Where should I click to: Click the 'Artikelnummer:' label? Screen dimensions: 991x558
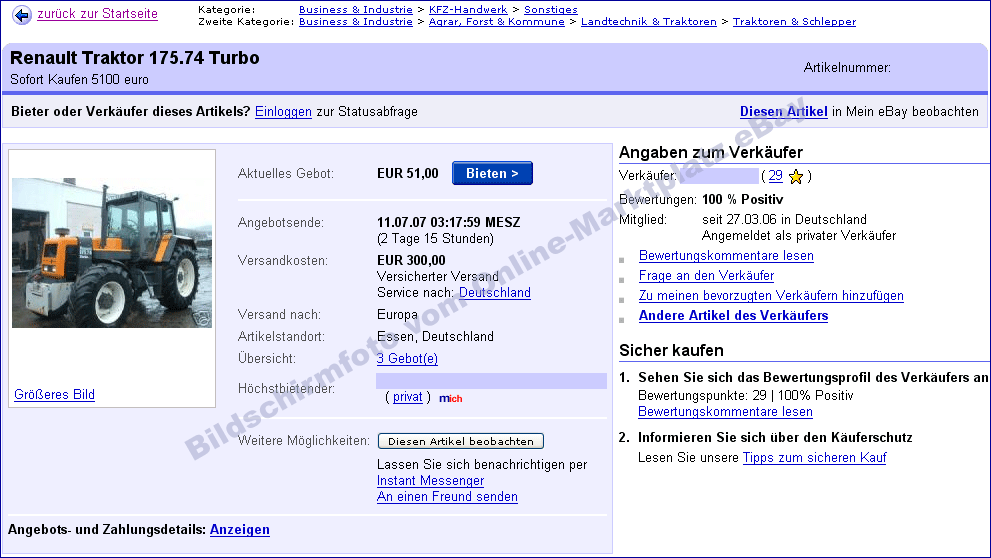847,68
